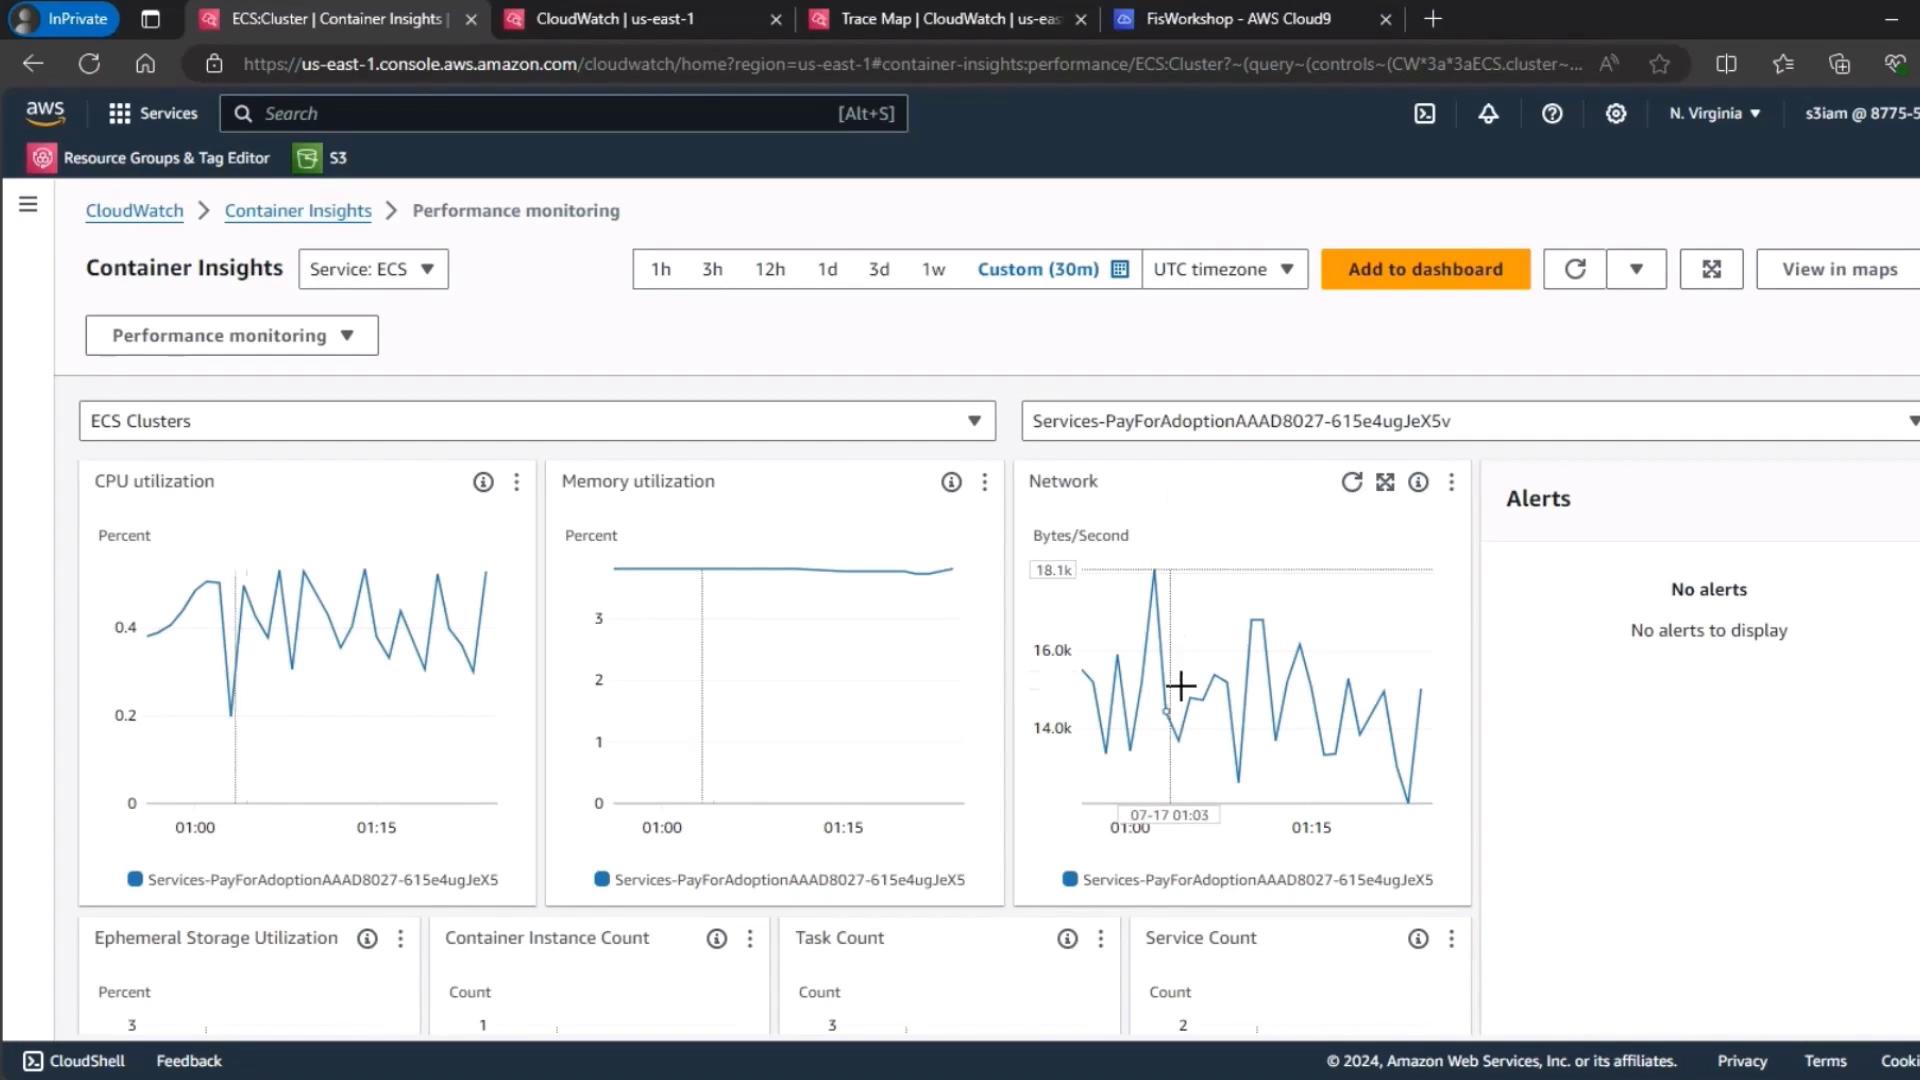This screenshot has height=1080, width=1920.
Task: Click the notifications bell icon
Action: (x=1488, y=114)
